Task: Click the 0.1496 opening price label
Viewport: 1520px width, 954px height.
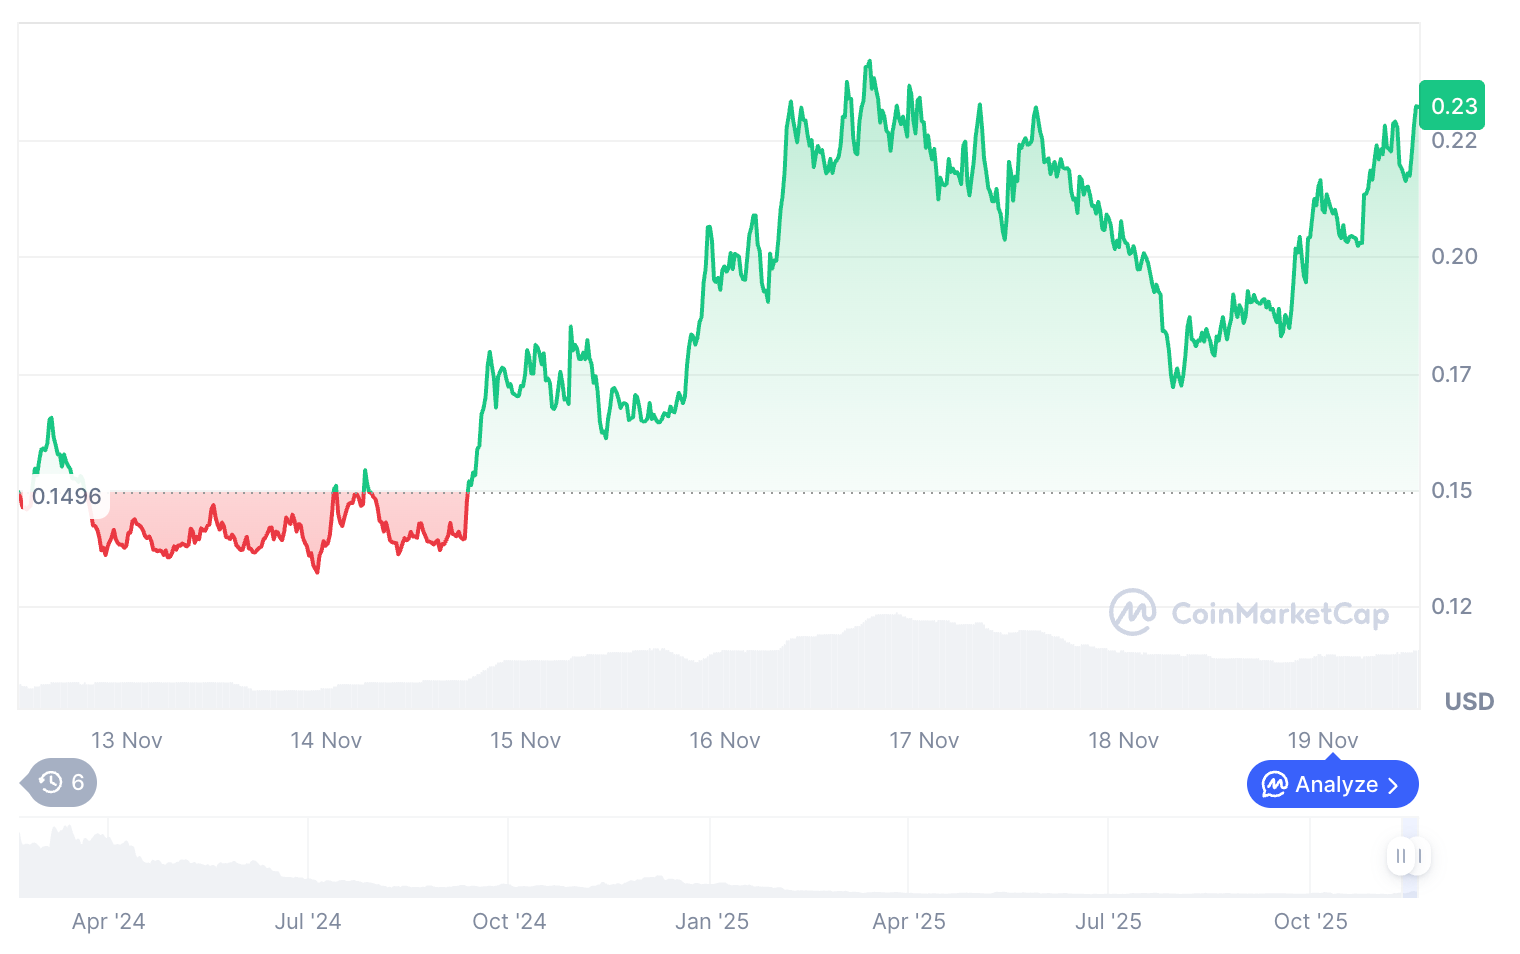Action: 66,496
